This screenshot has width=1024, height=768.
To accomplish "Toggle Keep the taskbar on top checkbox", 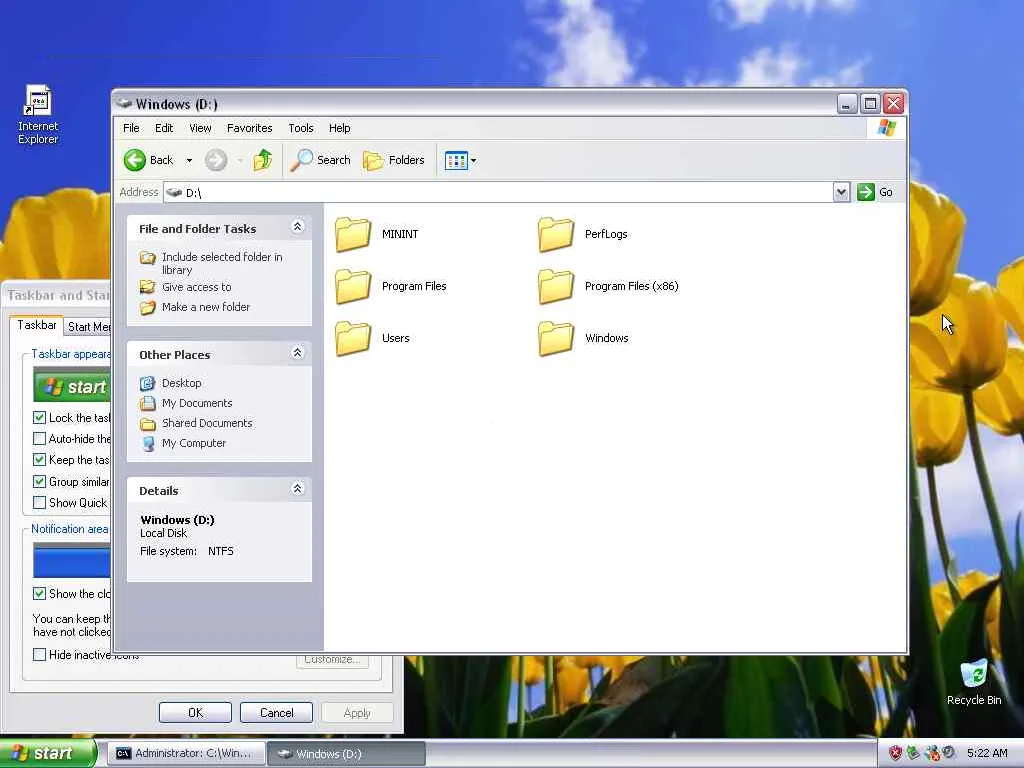I will [39, 460].
